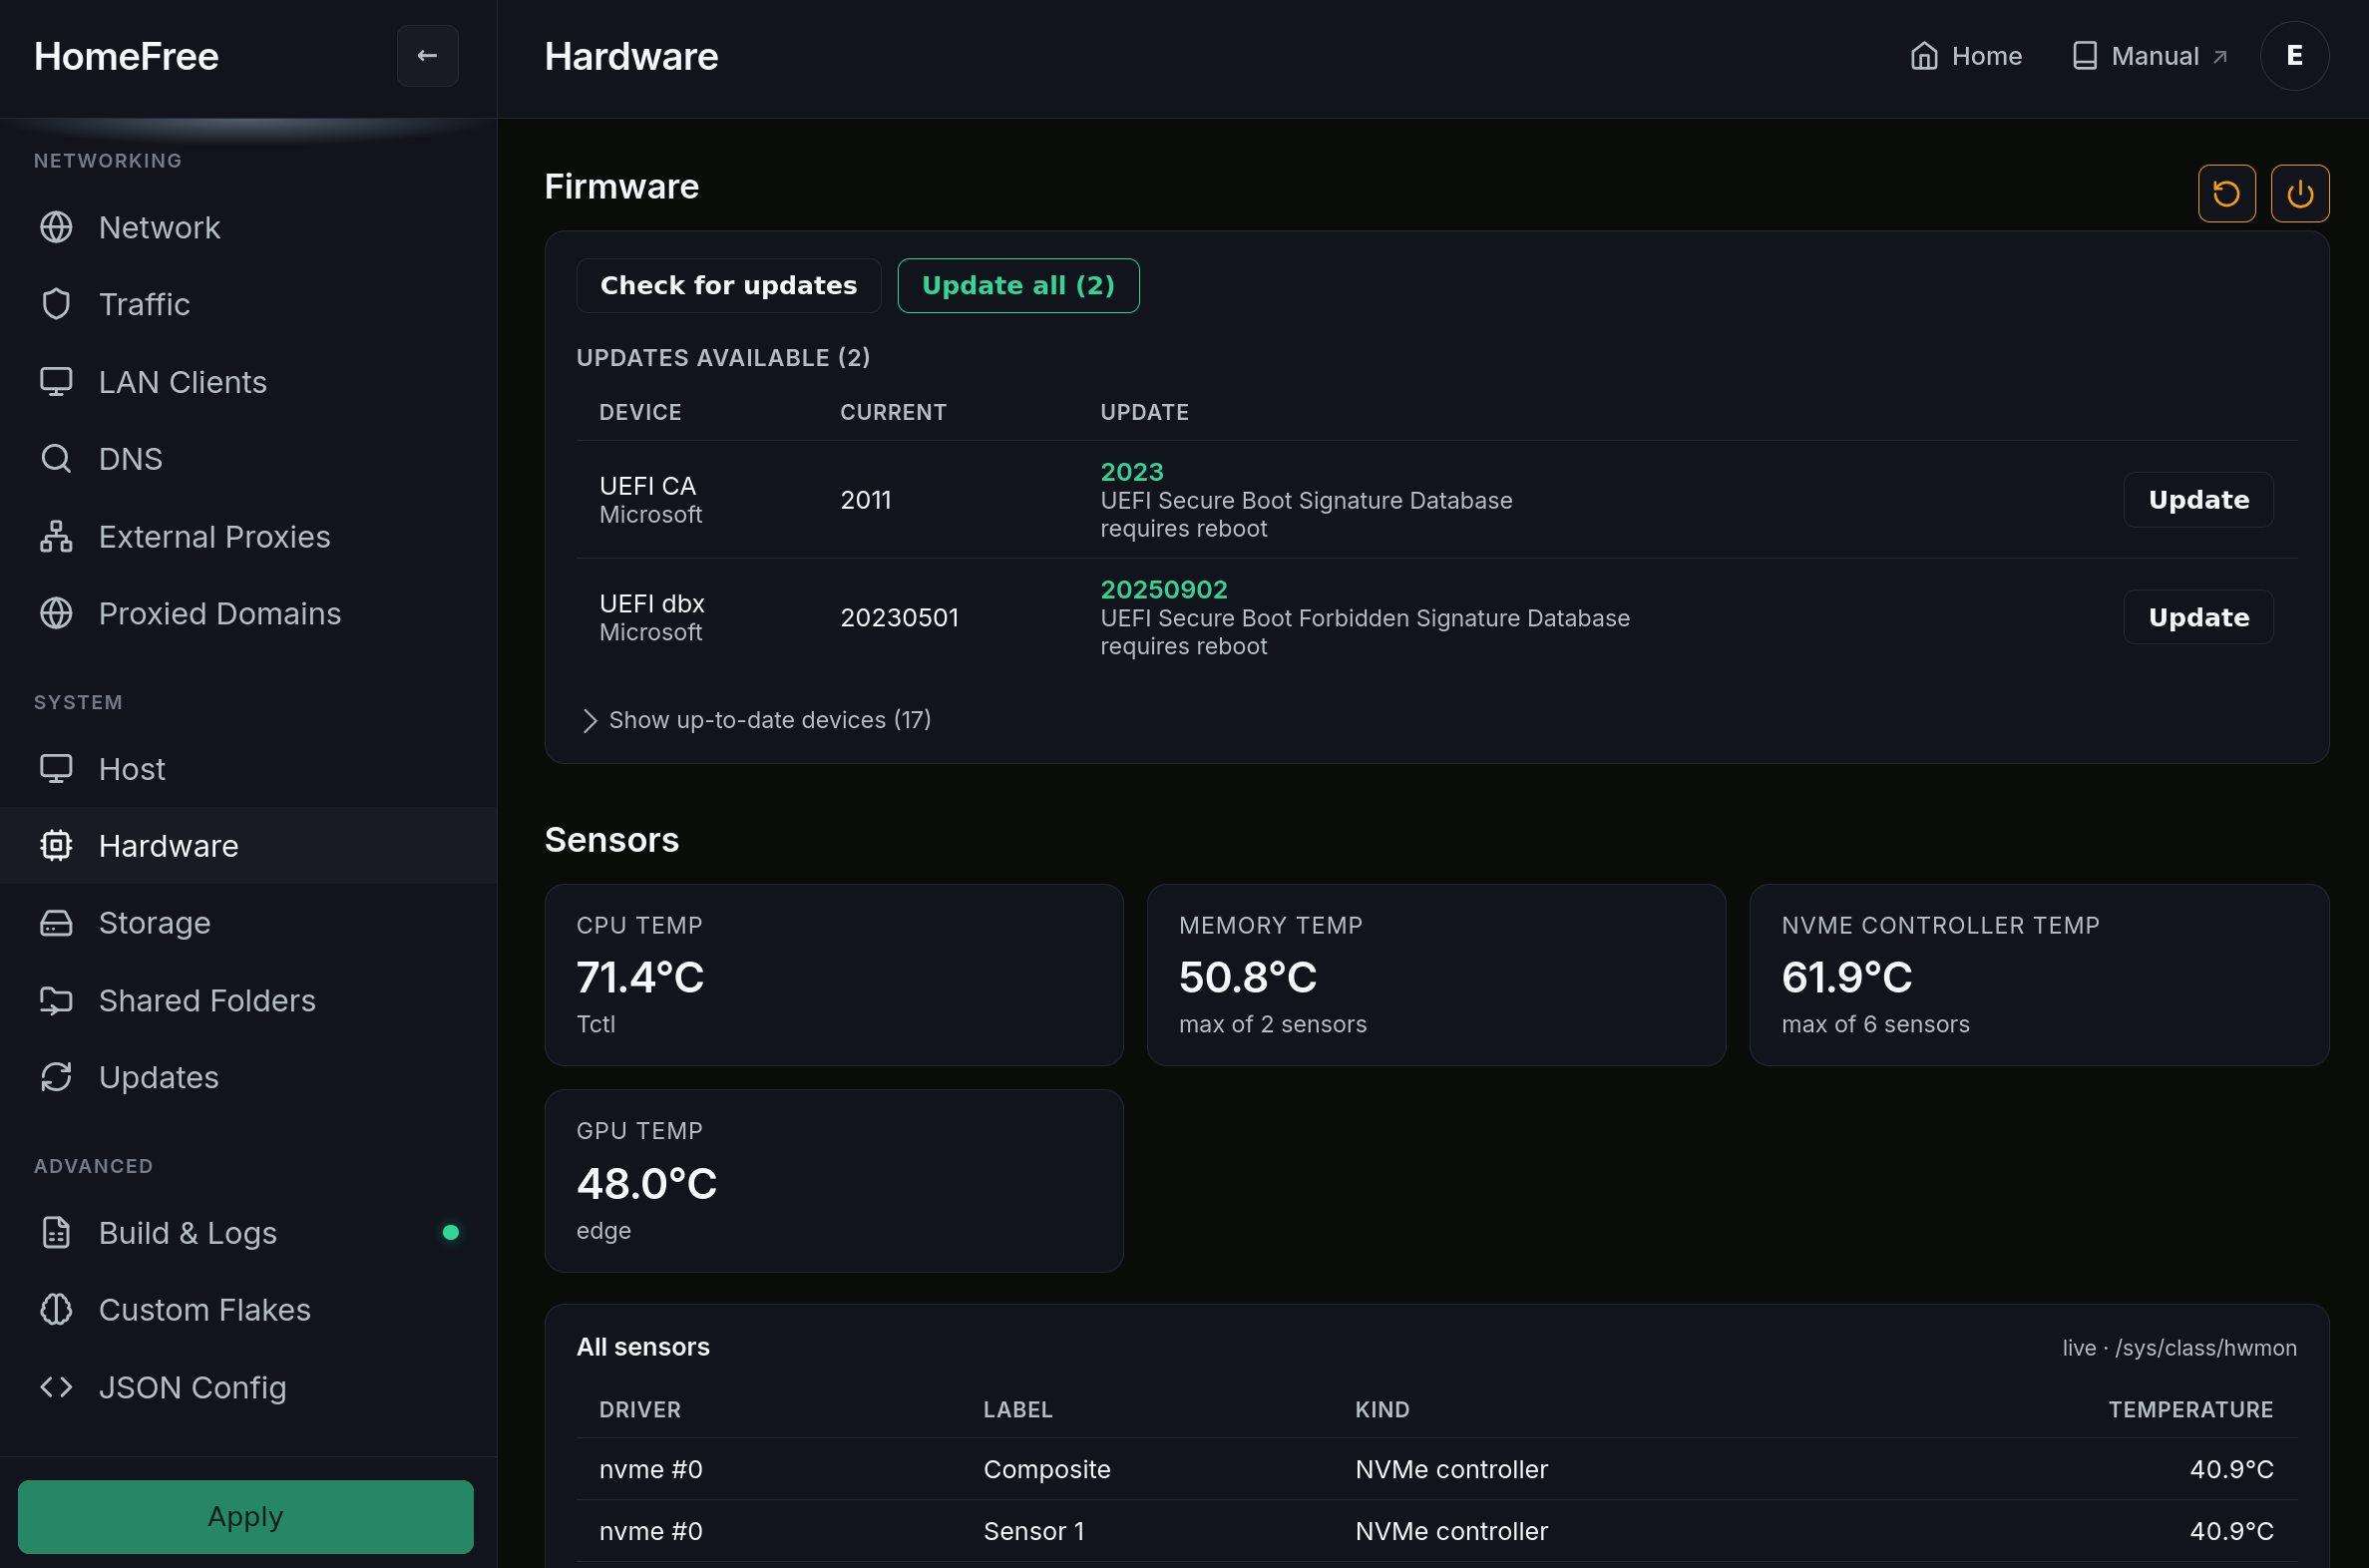Open JSON Config page
This screenshot has height=1568, width=2369.
(248, 1388)
